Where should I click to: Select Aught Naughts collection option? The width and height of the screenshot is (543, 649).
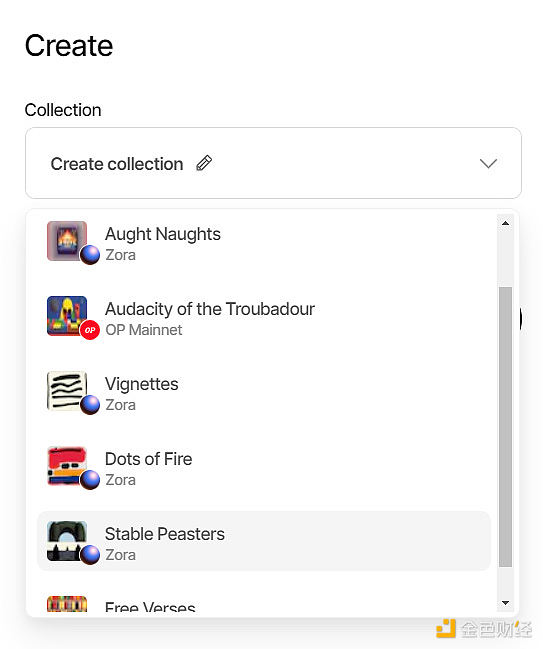pos(264,243)
